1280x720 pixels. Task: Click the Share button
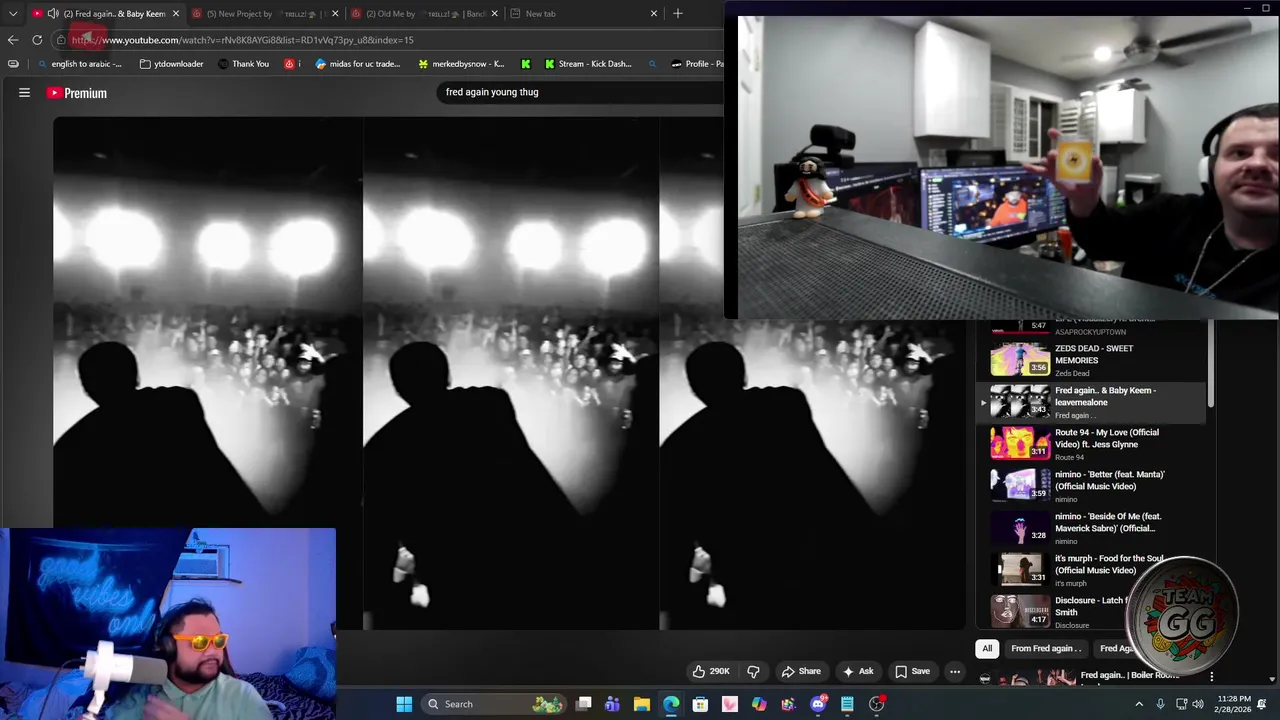click(x=801, y=671)
